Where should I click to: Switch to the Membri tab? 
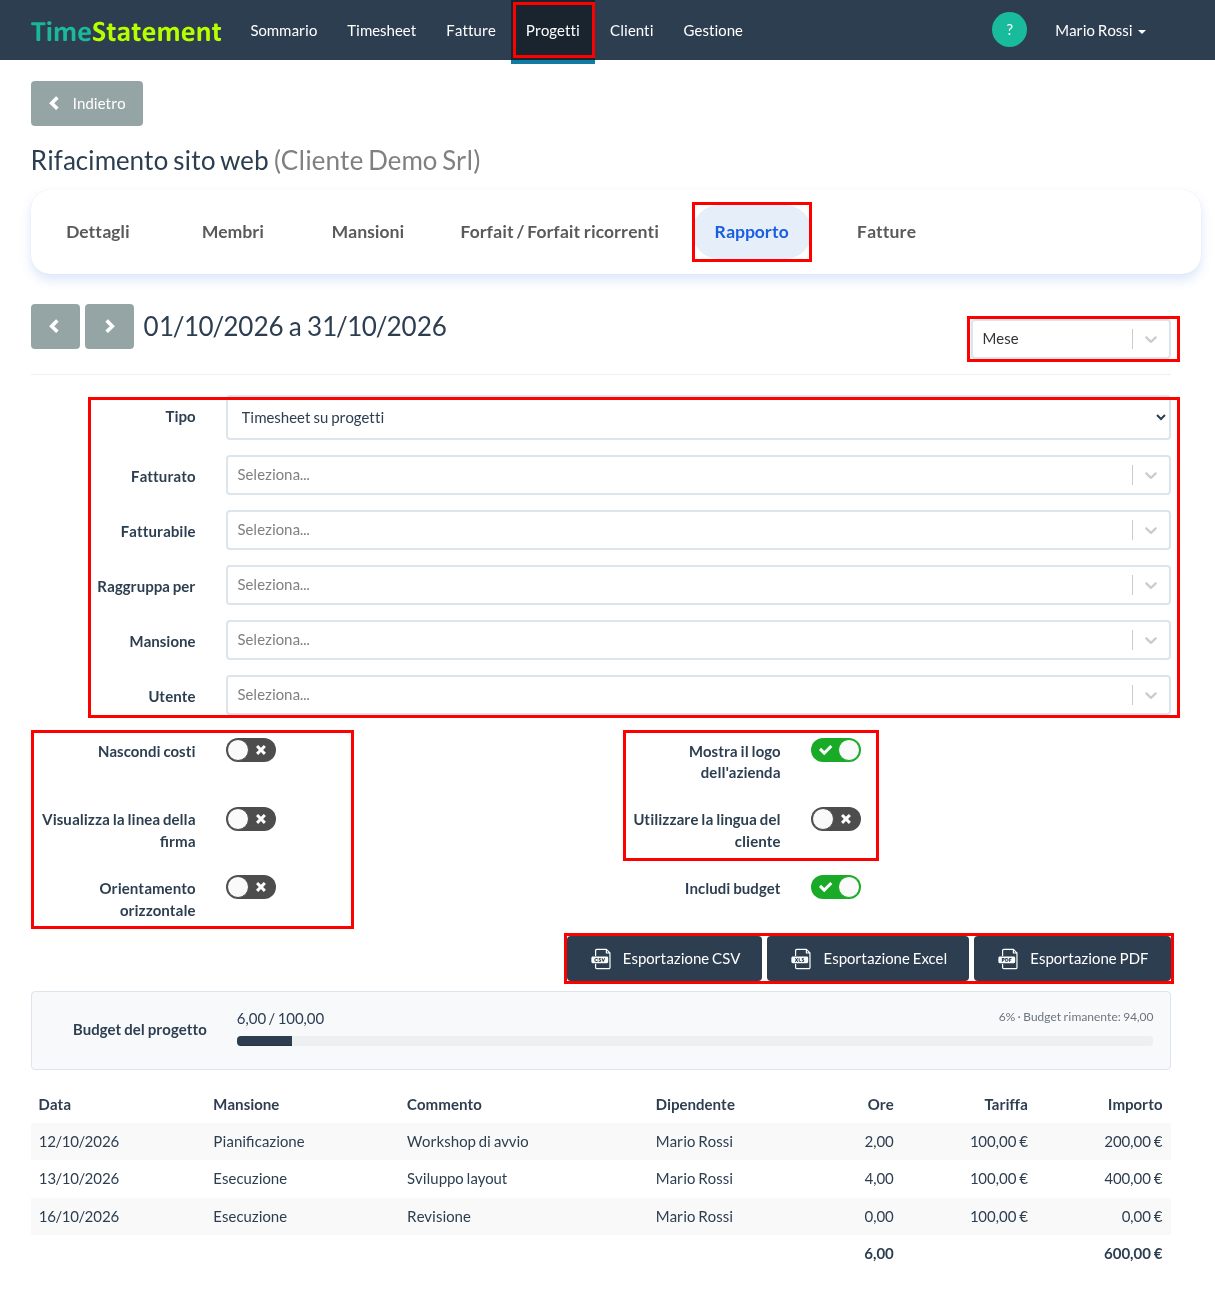pos(233,232)
